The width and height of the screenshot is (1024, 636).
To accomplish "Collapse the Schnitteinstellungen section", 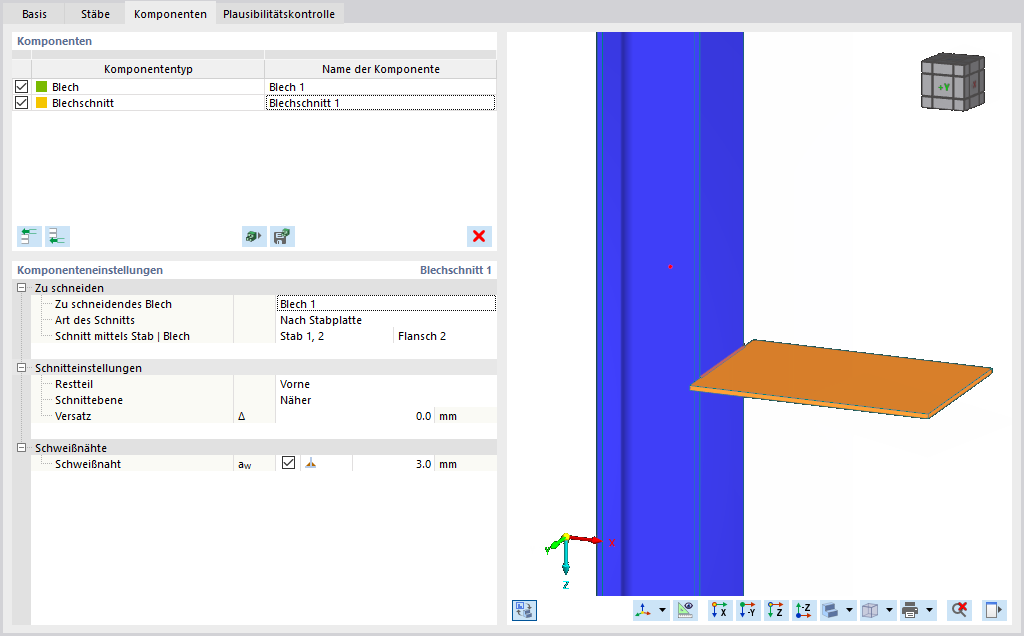I will [x=22, y=368].
